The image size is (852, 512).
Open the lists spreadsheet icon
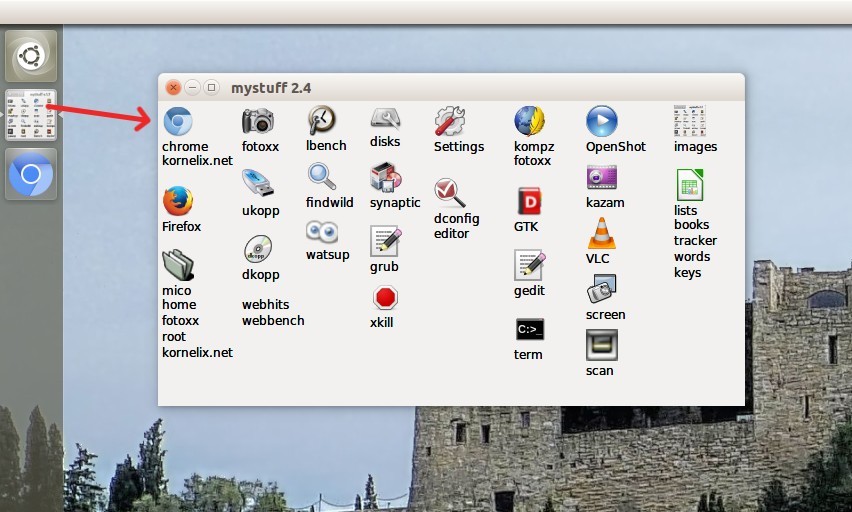pos(690,185)
